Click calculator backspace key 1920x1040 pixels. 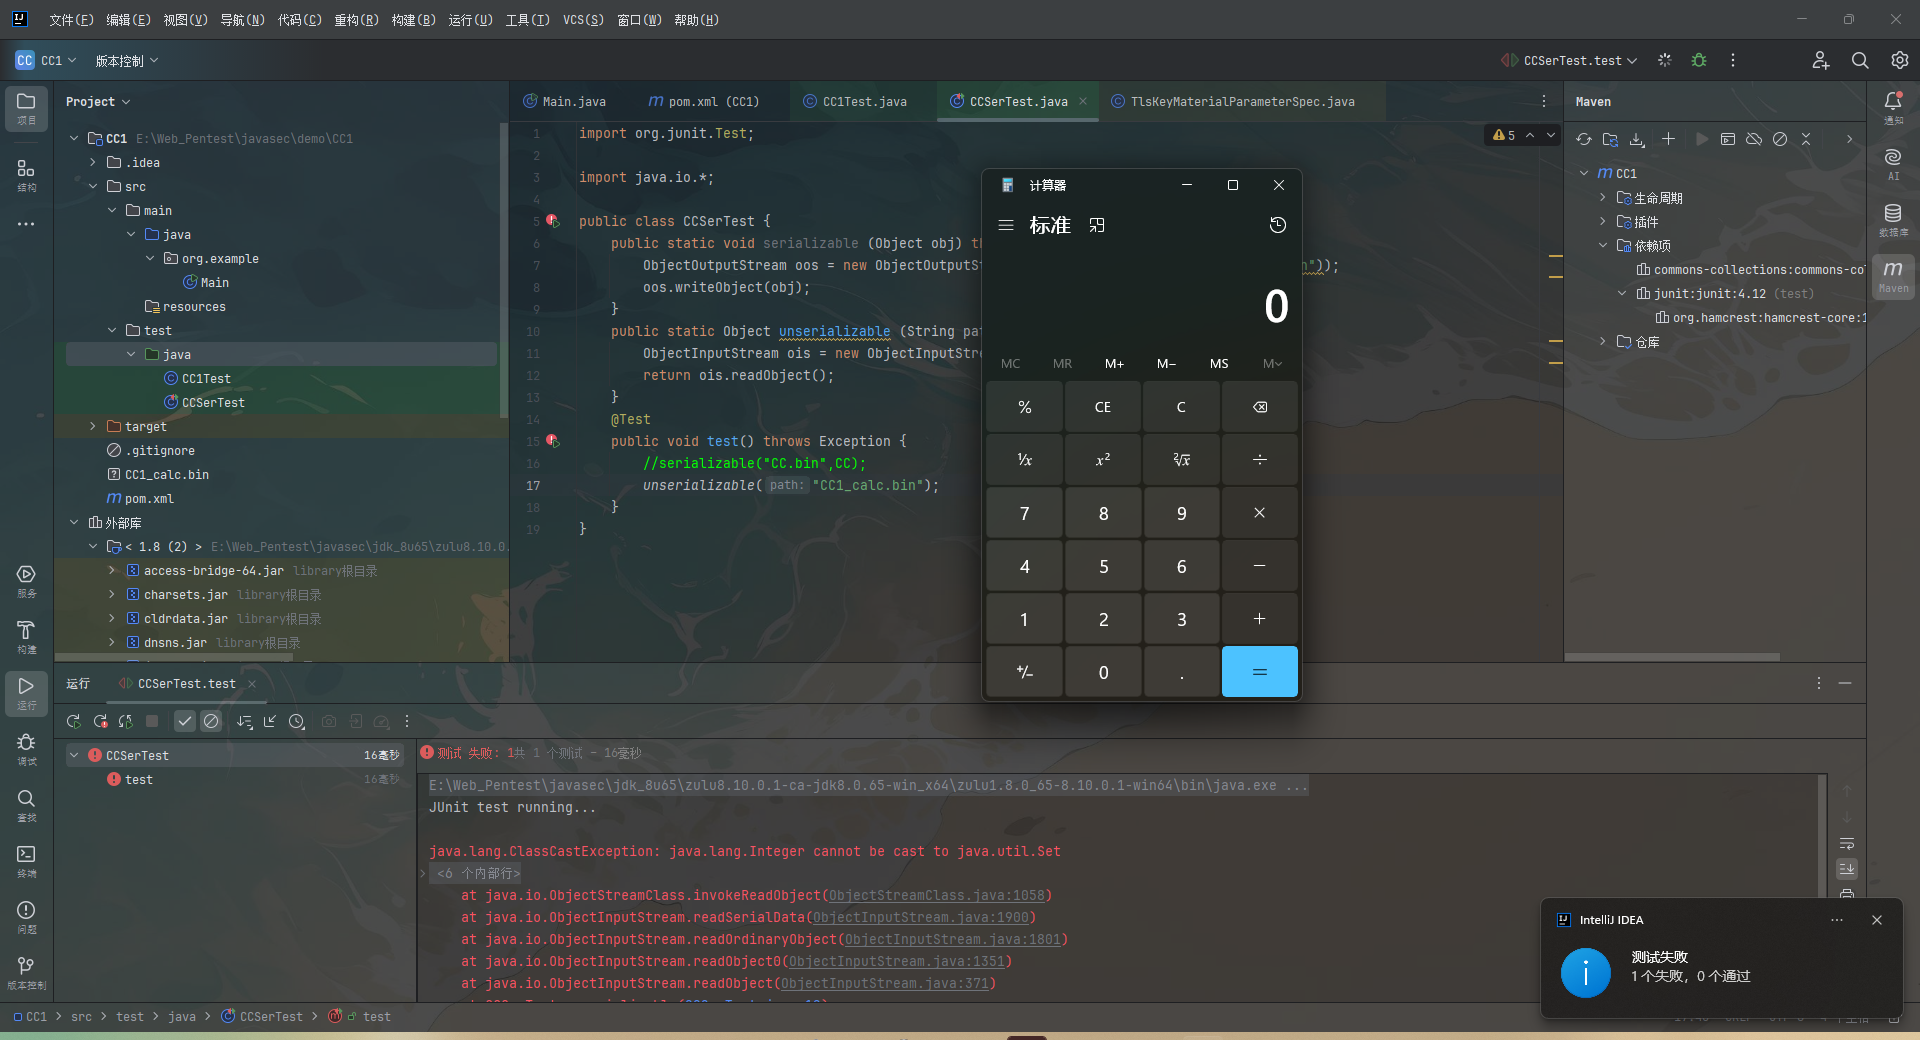[x=1260, y=407]
